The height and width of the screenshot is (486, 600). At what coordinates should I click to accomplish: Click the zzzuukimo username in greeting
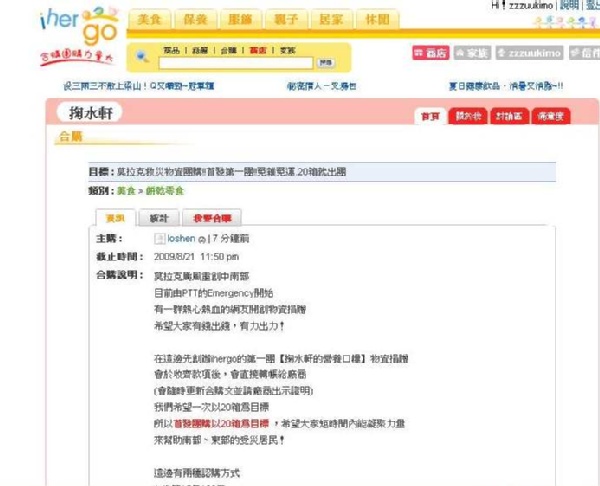pyautogui.click(x=531, y=5)
